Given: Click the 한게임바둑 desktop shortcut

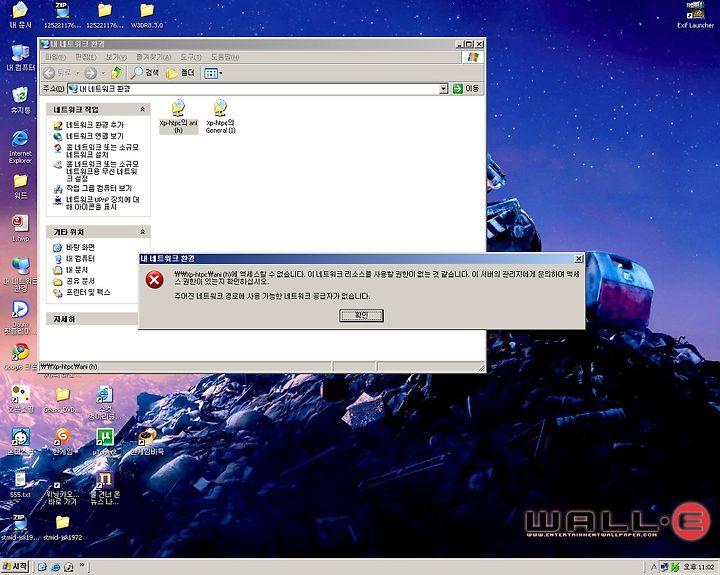Looking at the screenshot, I should (x=147, y=441).
